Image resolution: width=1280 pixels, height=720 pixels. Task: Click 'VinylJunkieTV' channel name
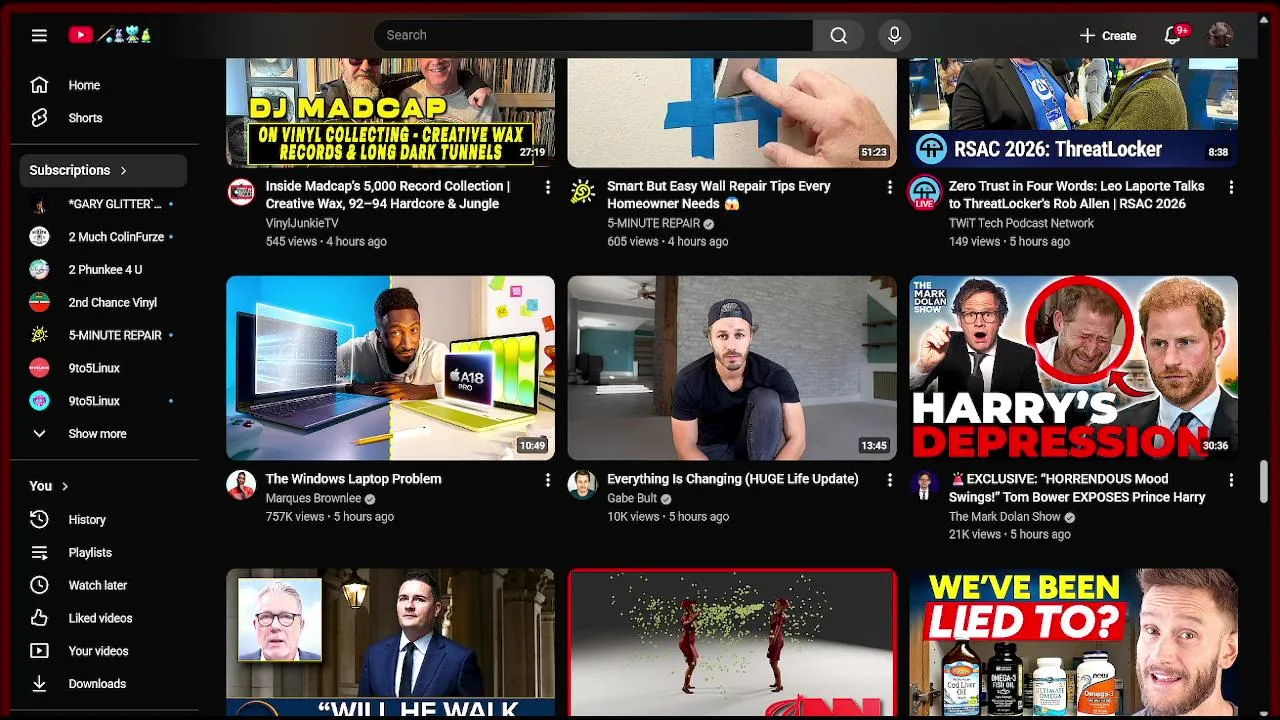(302, 223)
